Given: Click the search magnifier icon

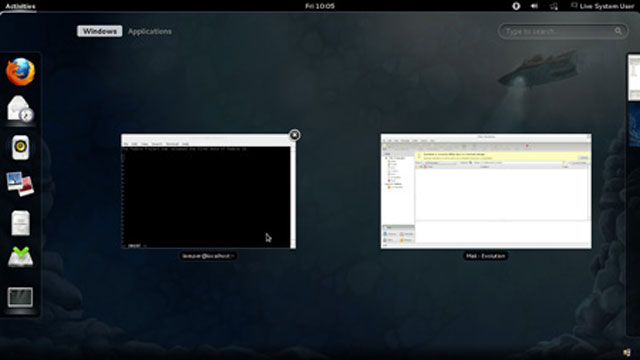Looking at the screenshot, I should (618, 31).
